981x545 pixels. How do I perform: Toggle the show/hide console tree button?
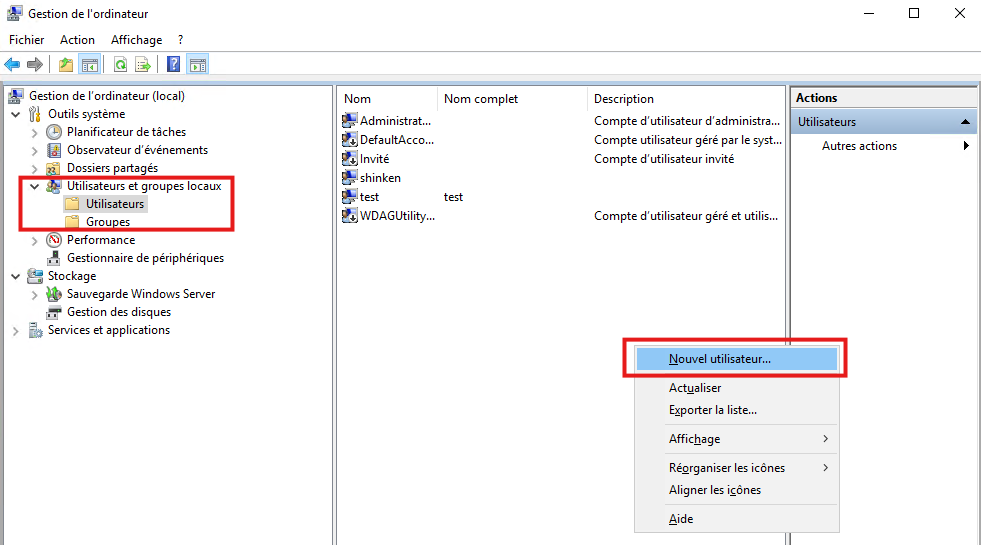click(90, 65)
